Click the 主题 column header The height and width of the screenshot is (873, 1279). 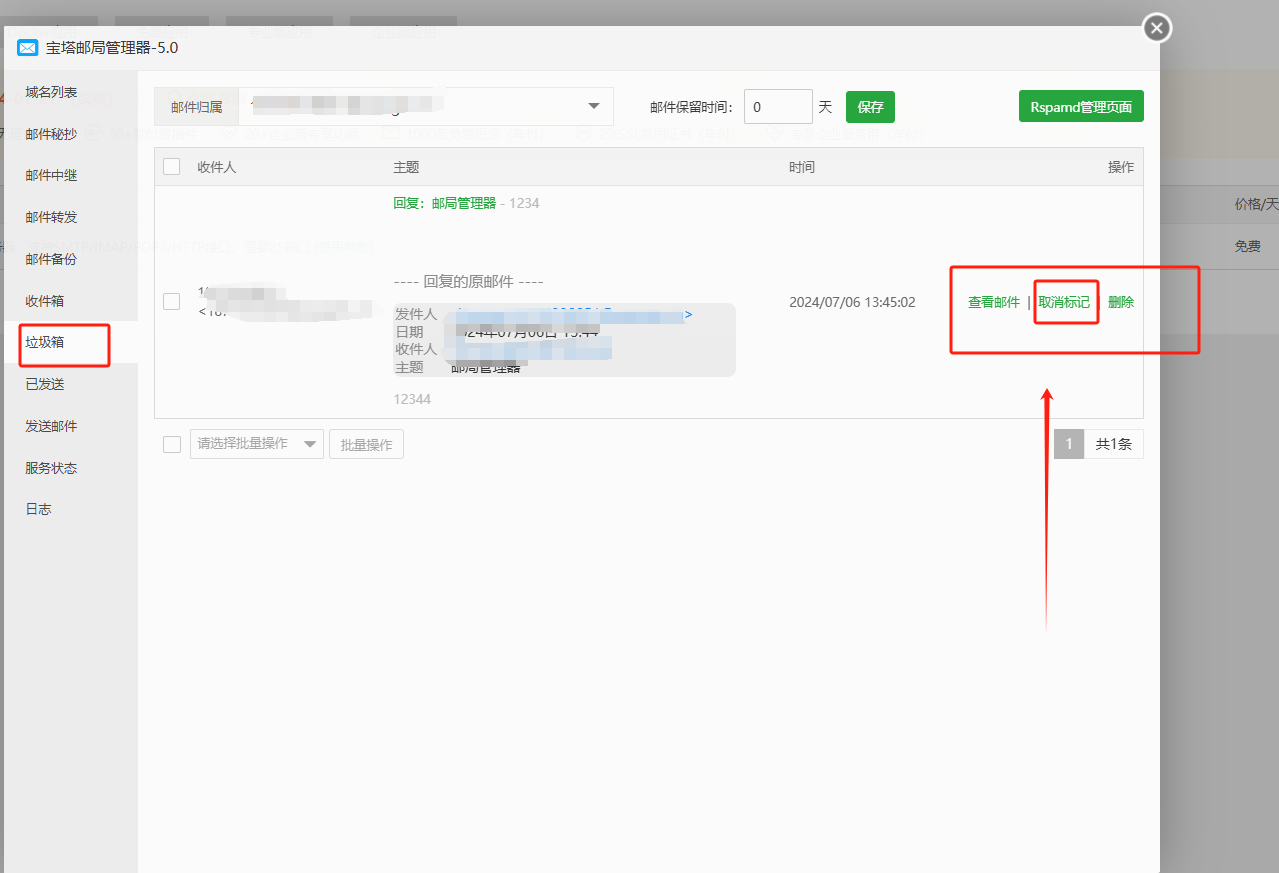406,167
